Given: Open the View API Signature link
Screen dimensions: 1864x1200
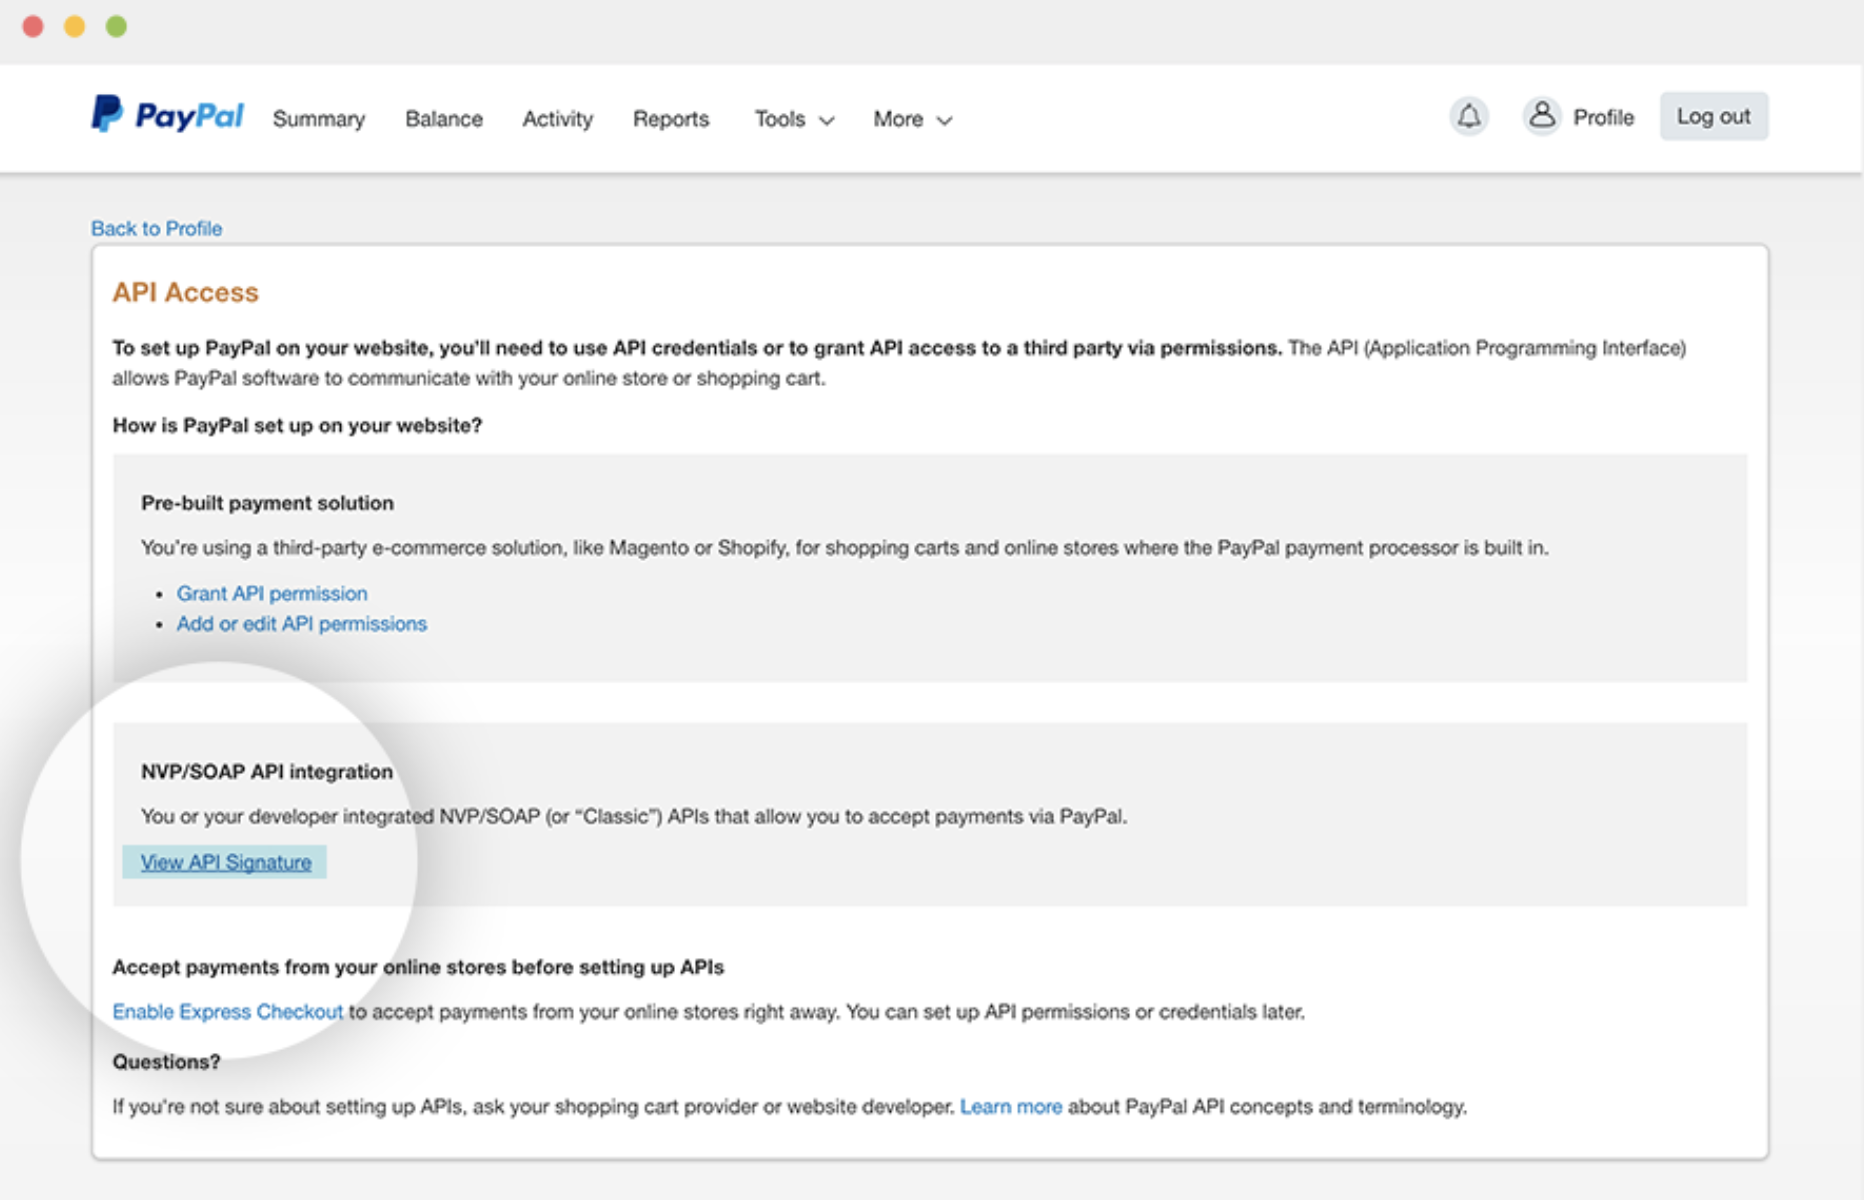Looking at the screenshot, I should tap(226, 863).
